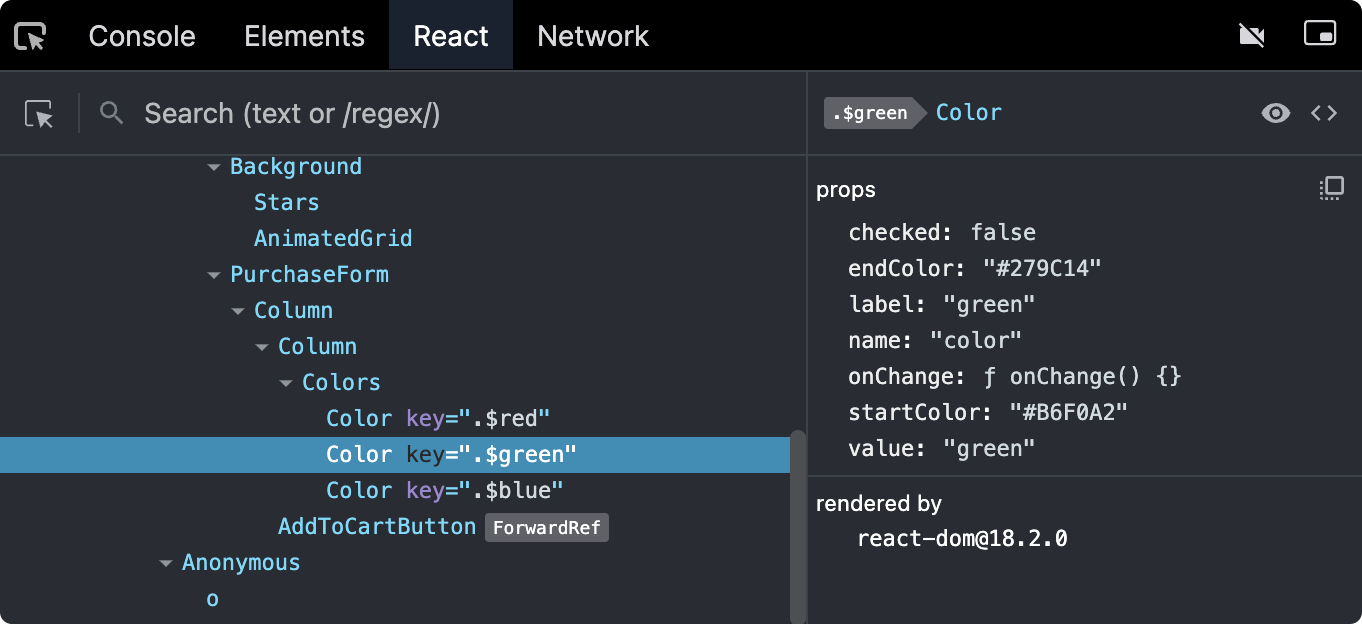
Task: Toggle the eye icon to inspect DOM element
Action: pyautogui.click(x=1275, y=113)
